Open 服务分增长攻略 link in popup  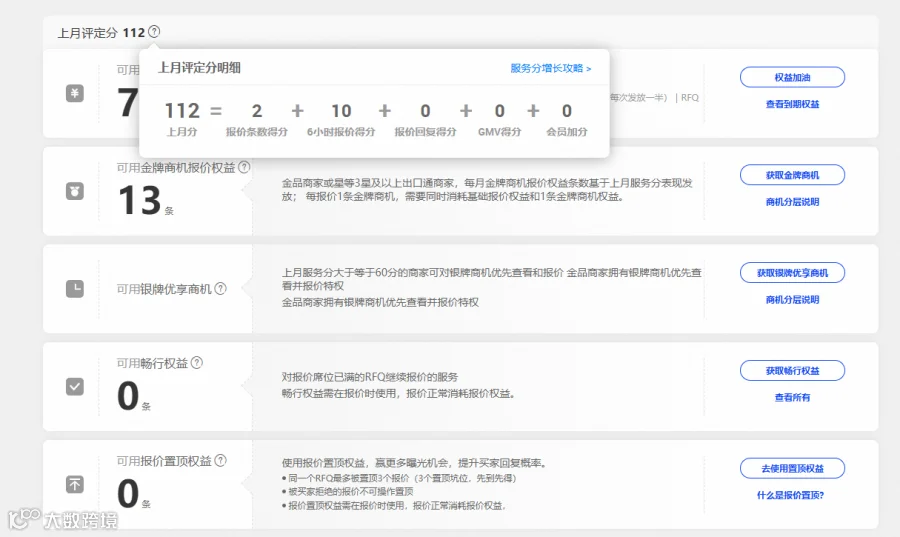[x=550, y=68]
